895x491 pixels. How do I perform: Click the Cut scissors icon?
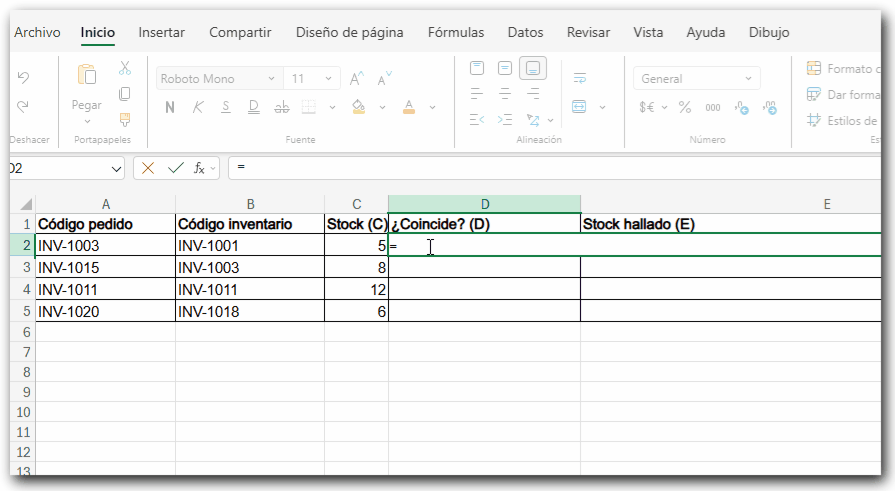point(124,69)
